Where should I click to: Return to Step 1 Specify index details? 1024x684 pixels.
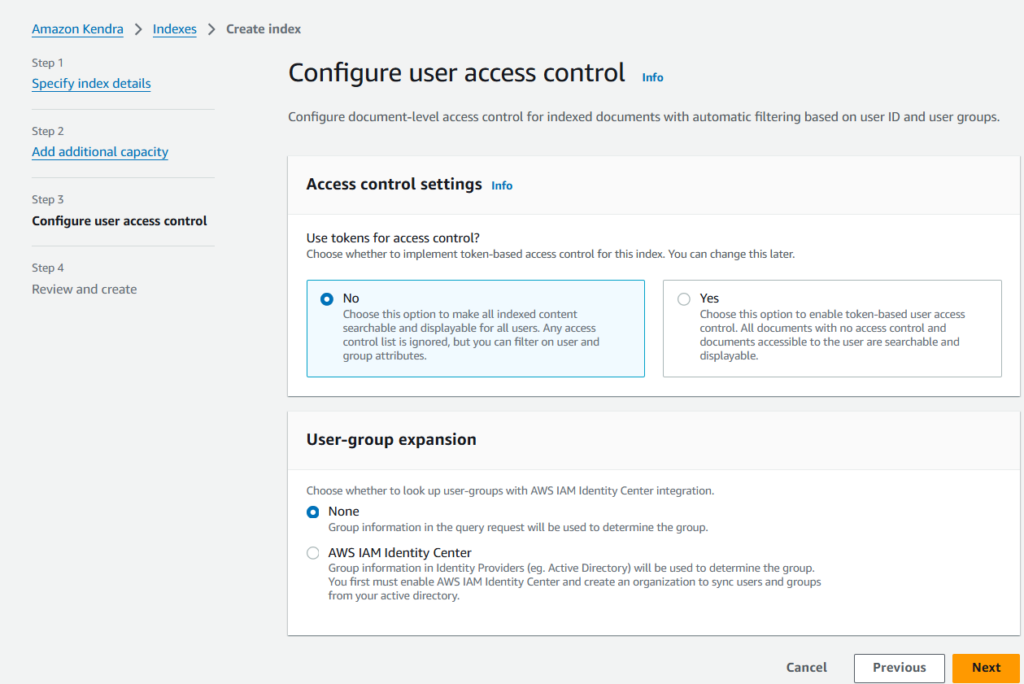[x=91, y=84]
